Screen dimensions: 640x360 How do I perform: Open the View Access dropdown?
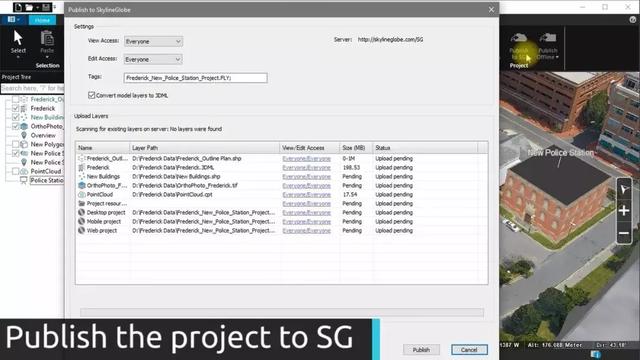(153, 41)
